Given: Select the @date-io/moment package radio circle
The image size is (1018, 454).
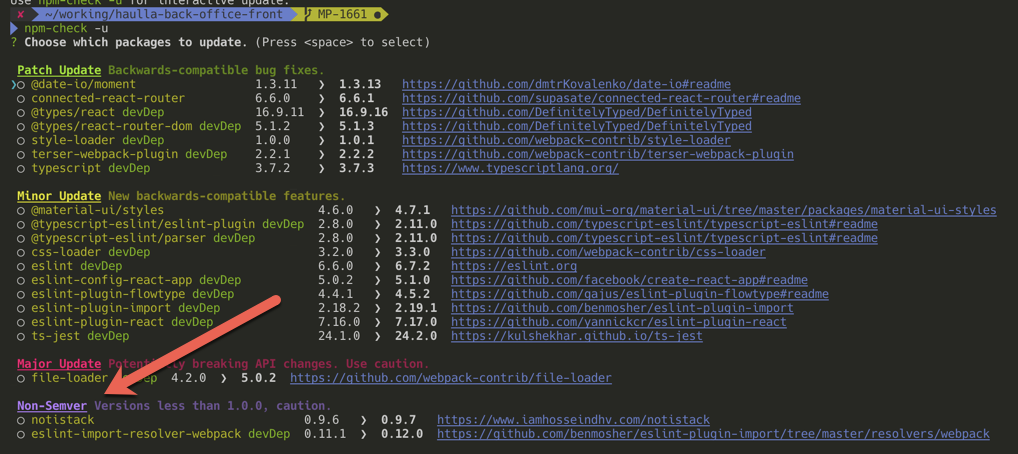Looking at the screenshot, I should click(x=21, y=84).
